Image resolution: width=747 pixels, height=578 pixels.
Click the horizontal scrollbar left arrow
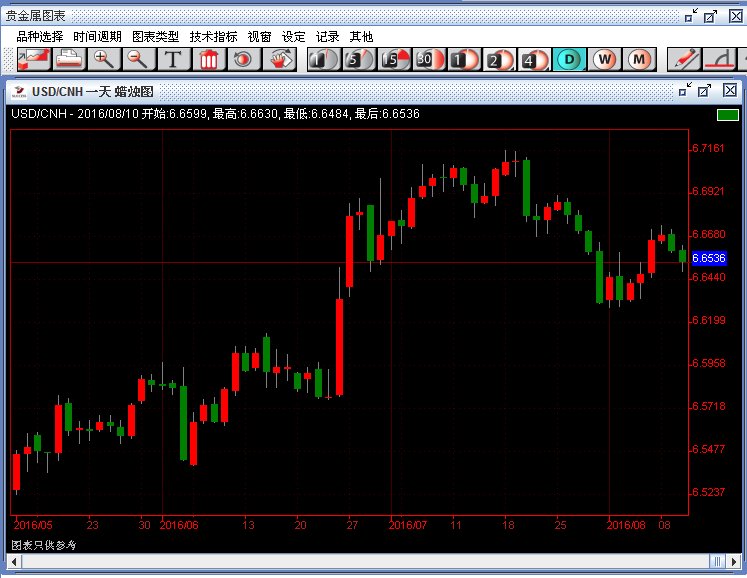point(14,561)
